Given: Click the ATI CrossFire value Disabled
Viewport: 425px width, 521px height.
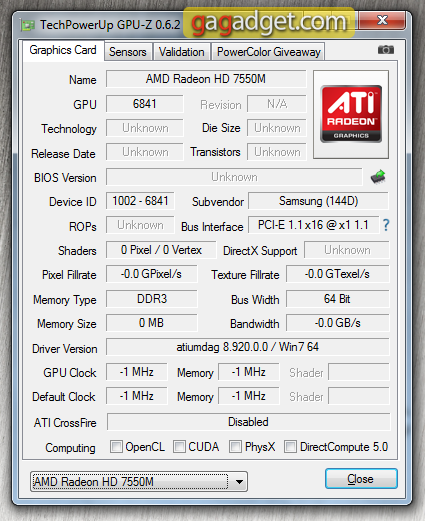Looking at the screenshot, I should (248, 422).
